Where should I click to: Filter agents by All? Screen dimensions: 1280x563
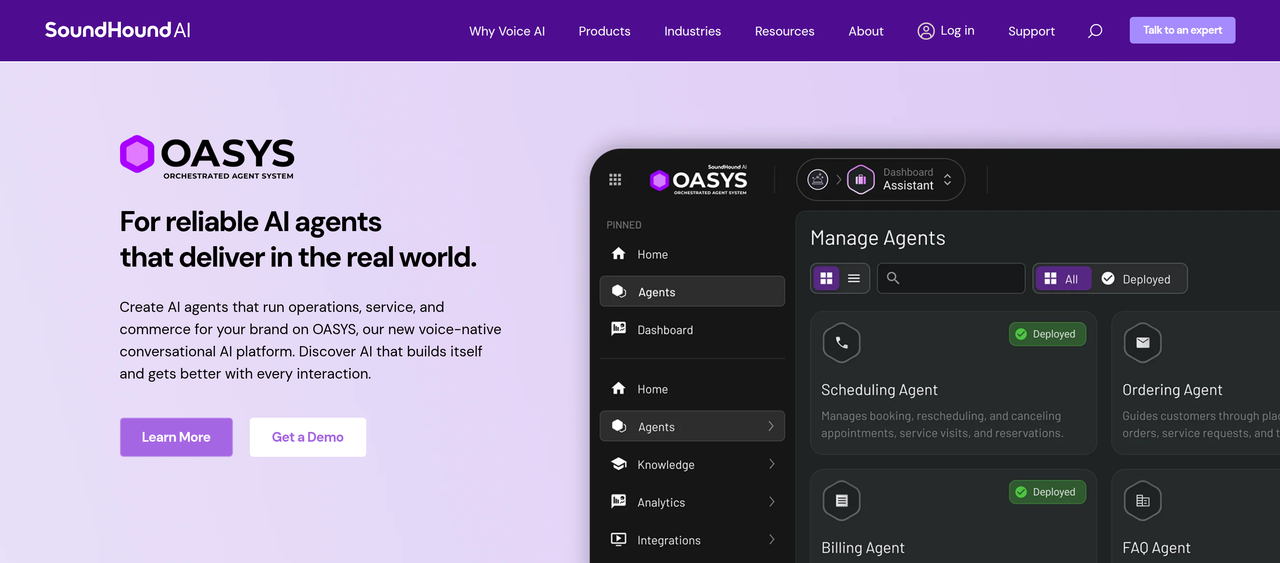1062,279
